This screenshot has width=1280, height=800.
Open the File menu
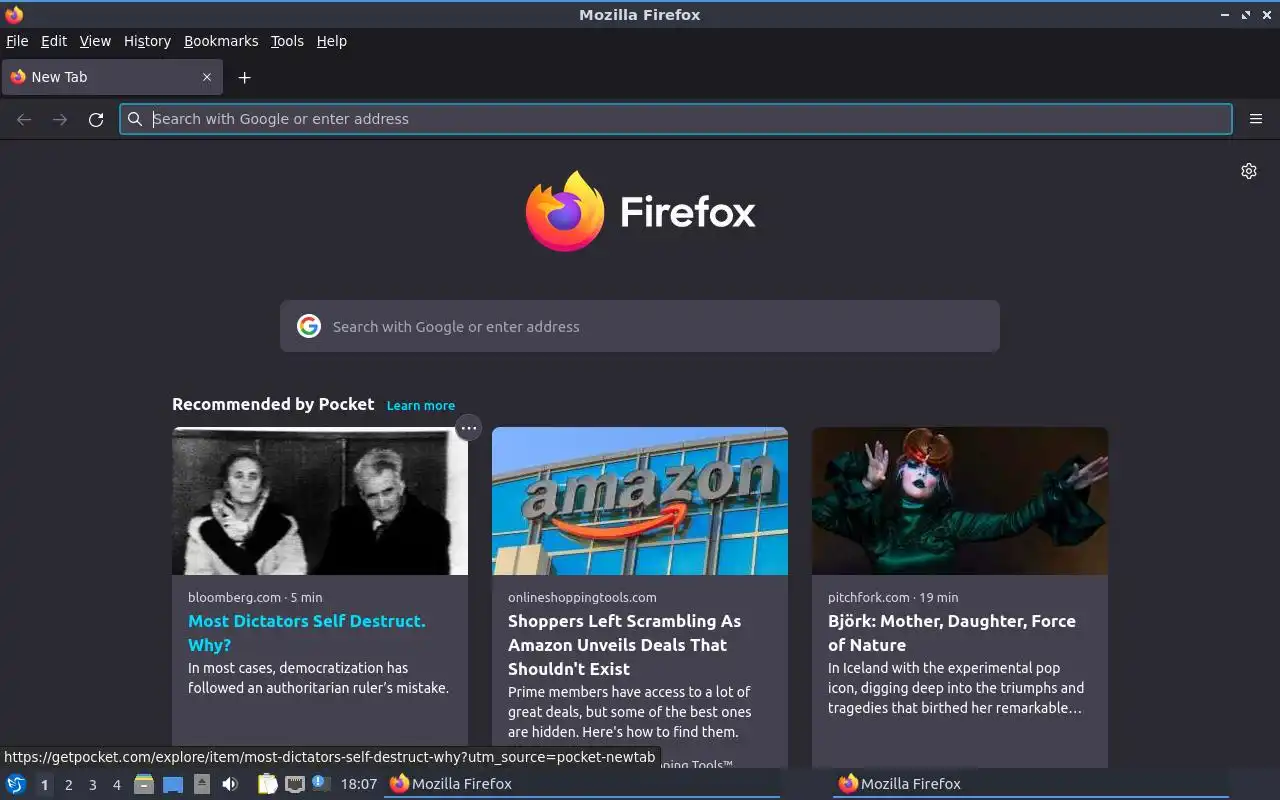(17, 41)
